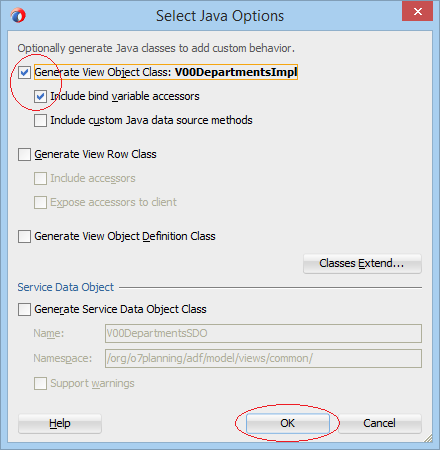Click the resize grip in dialog corner

(428, 438)
